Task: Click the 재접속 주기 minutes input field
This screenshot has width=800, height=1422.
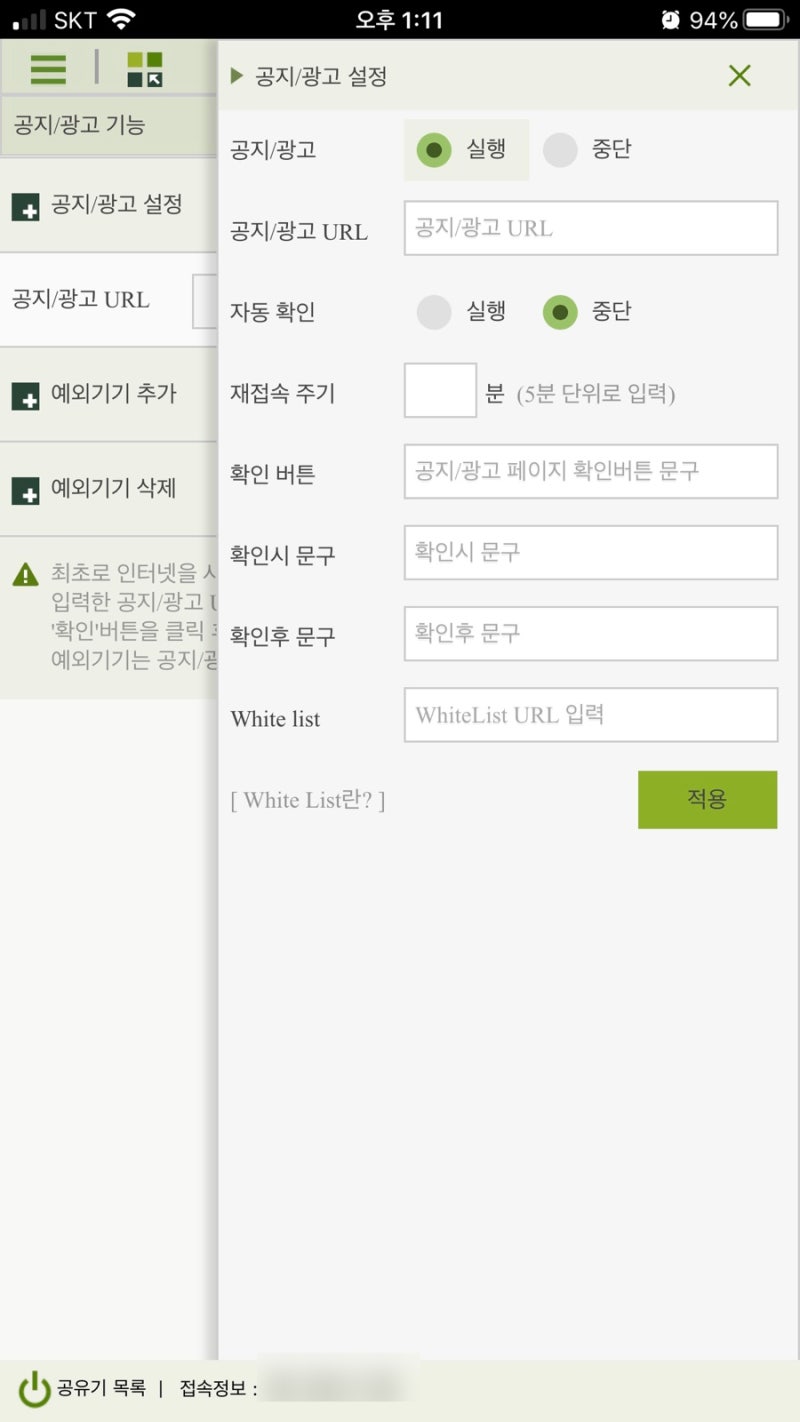Action: pos(440,390)
